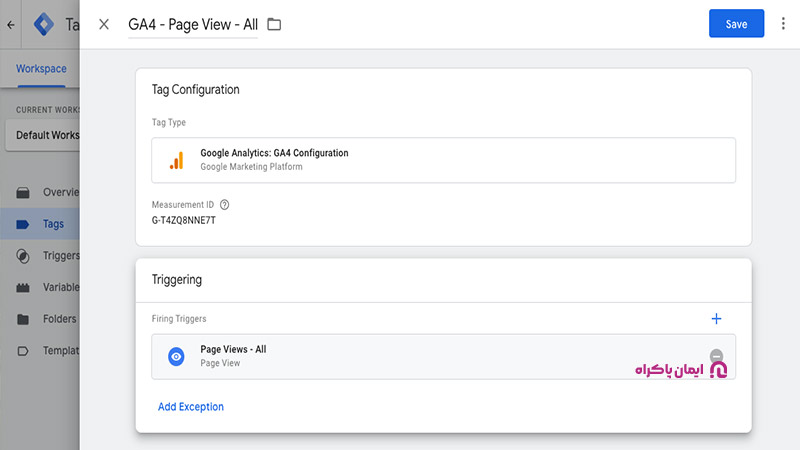This screenshot has width=800, height=450.
Task: Click the Variables brick icon
Action: tap(23, 288)
